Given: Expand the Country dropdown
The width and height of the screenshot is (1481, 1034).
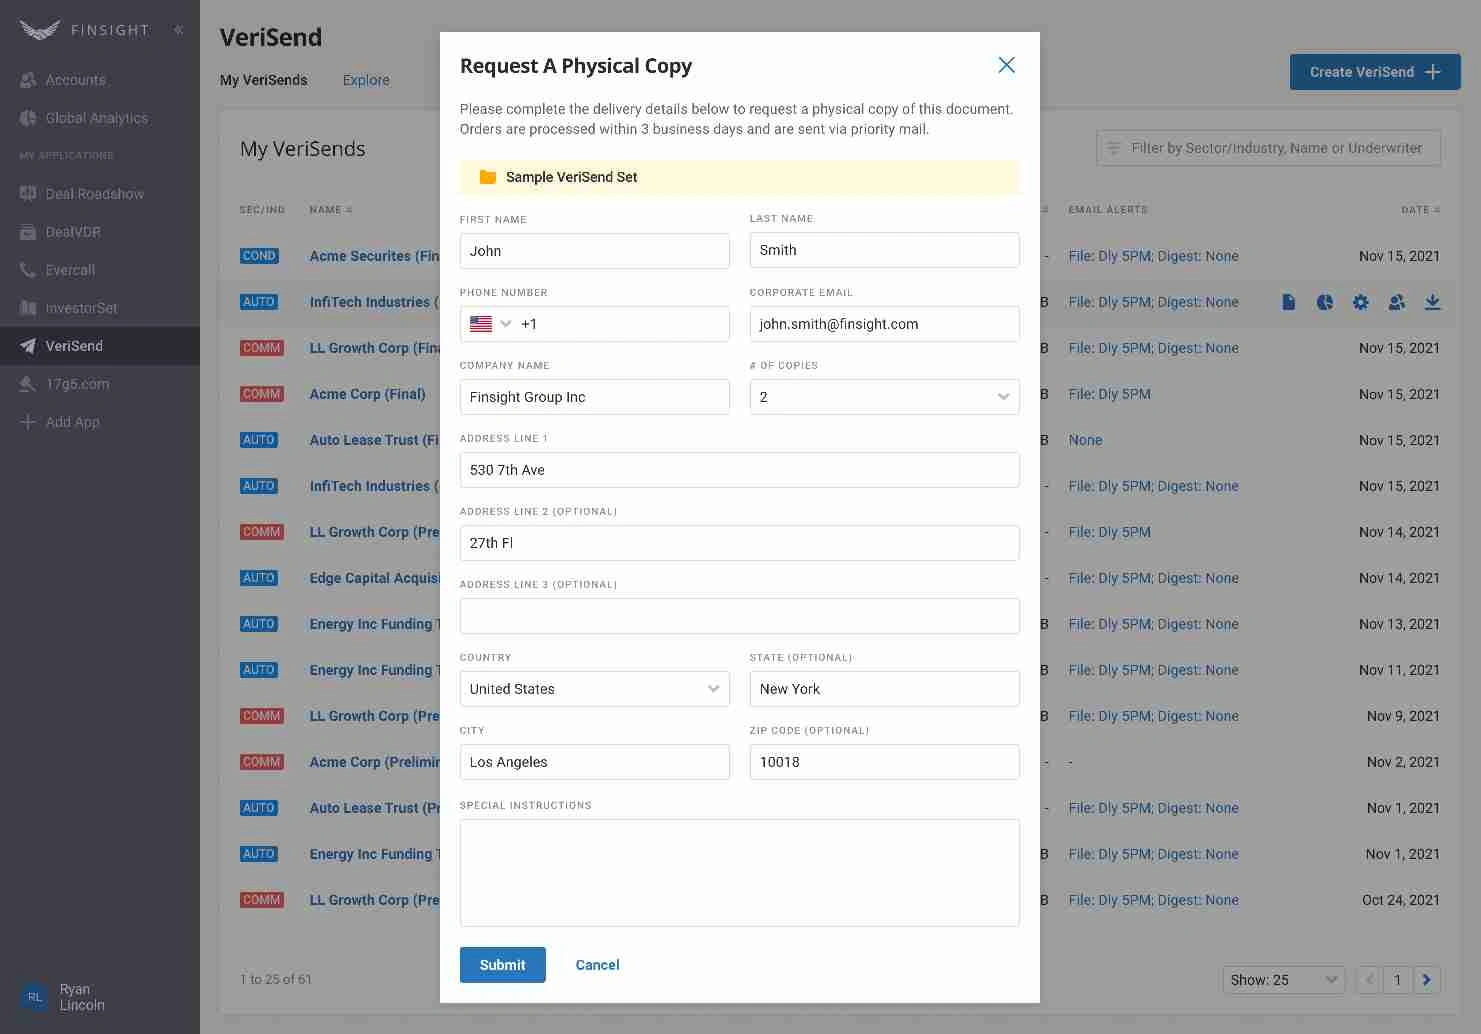Looking at the screenshot, I should (594, 689).
